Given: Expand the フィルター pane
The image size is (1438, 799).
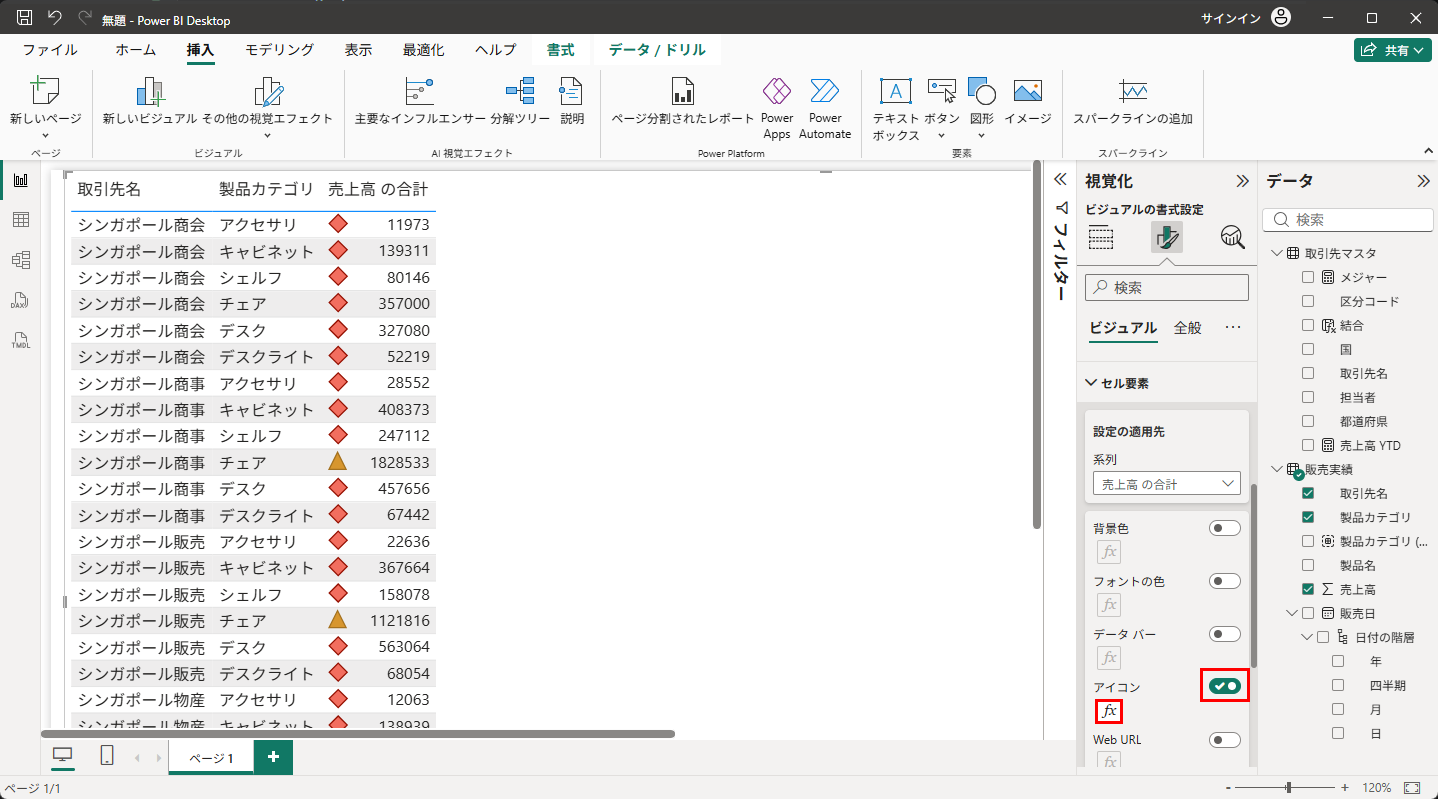Looking at the screenshot, I should (1061, 181).
